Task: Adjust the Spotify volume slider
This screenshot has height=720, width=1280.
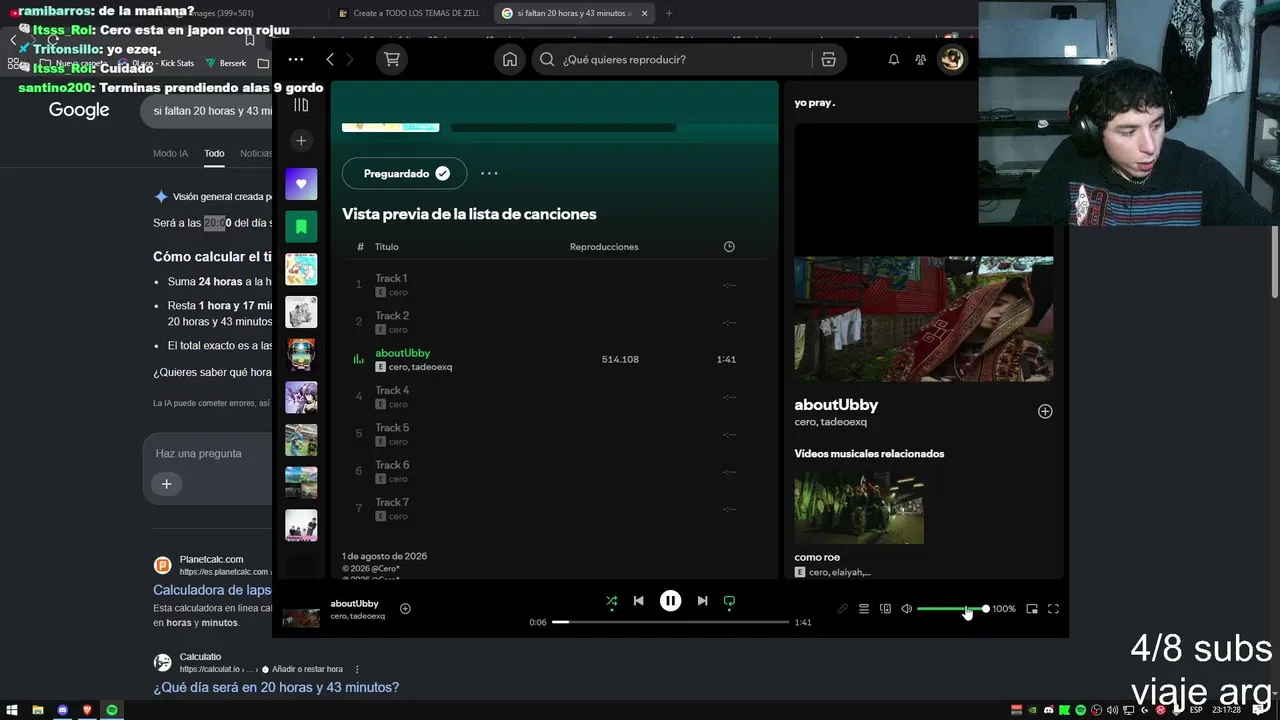Action: (951, 609)
